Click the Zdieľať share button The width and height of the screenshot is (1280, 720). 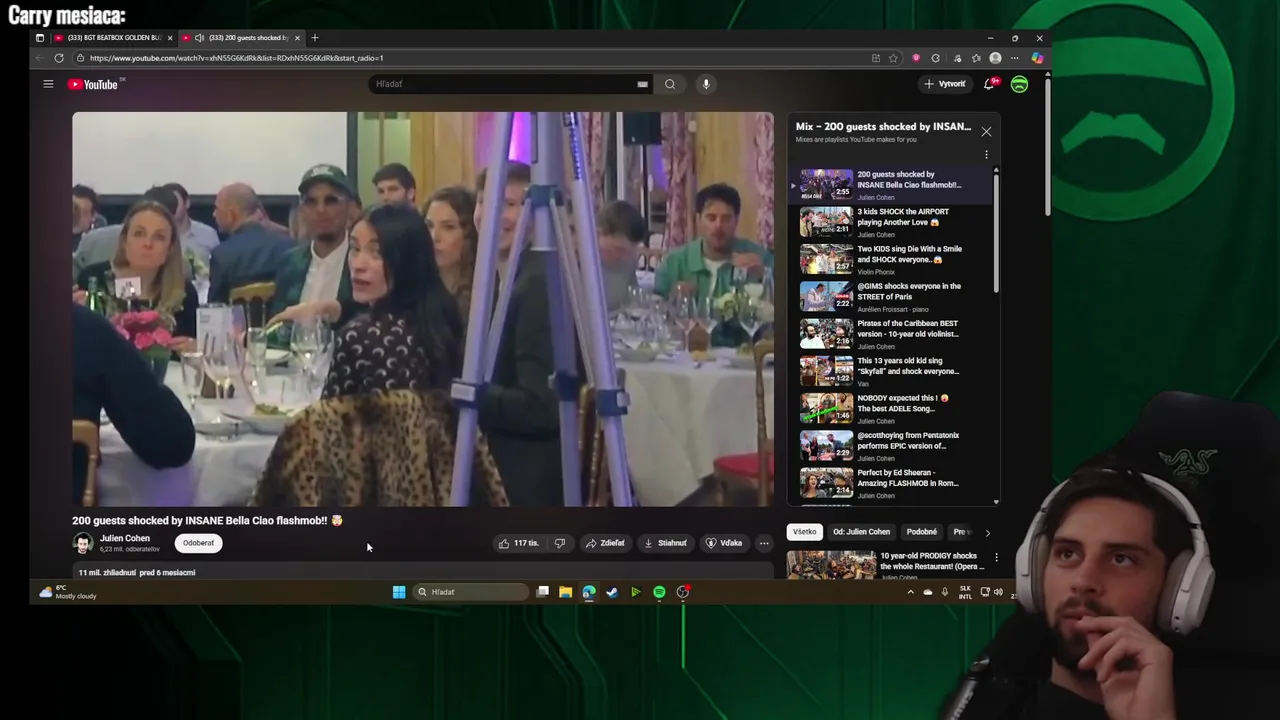(605, 543)
